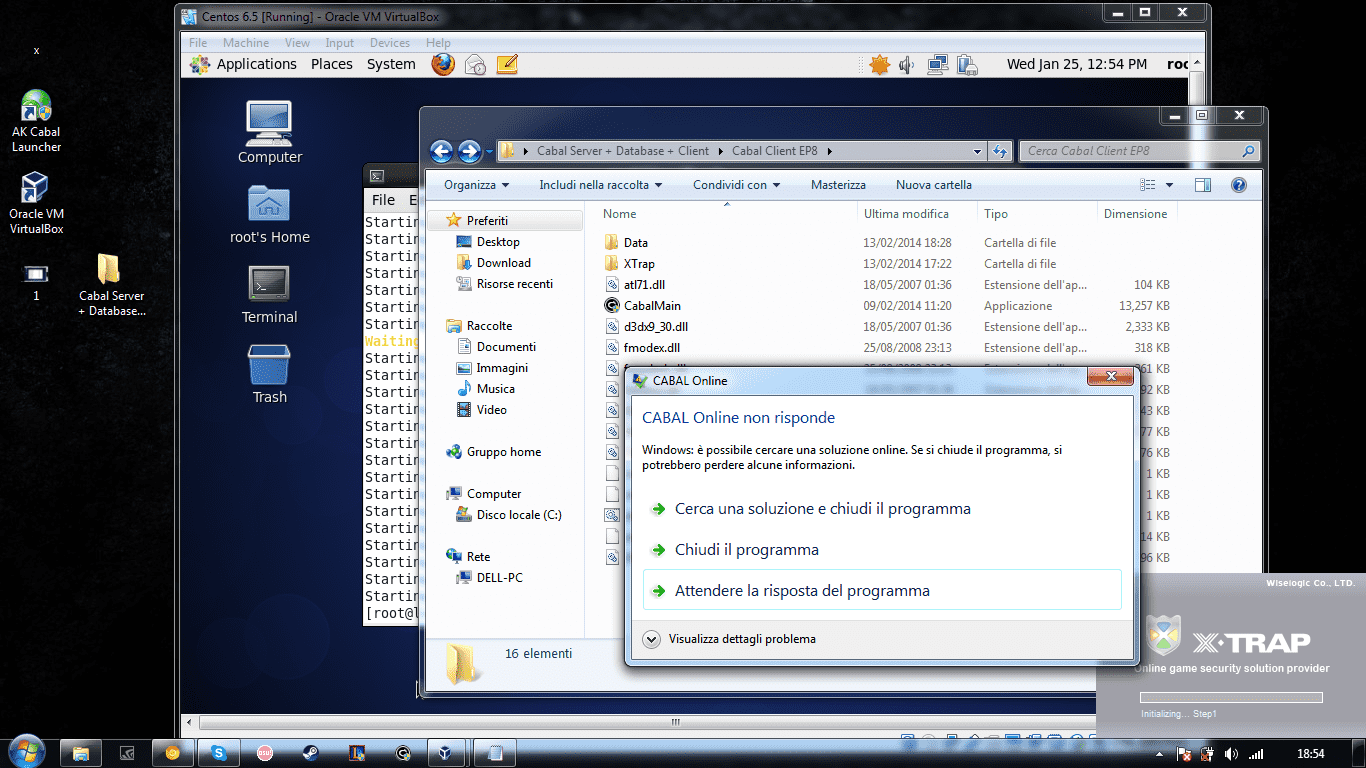1366x768 pixels.
Task: Open the taskbar volume icon
Action: tap(1231, 754)
